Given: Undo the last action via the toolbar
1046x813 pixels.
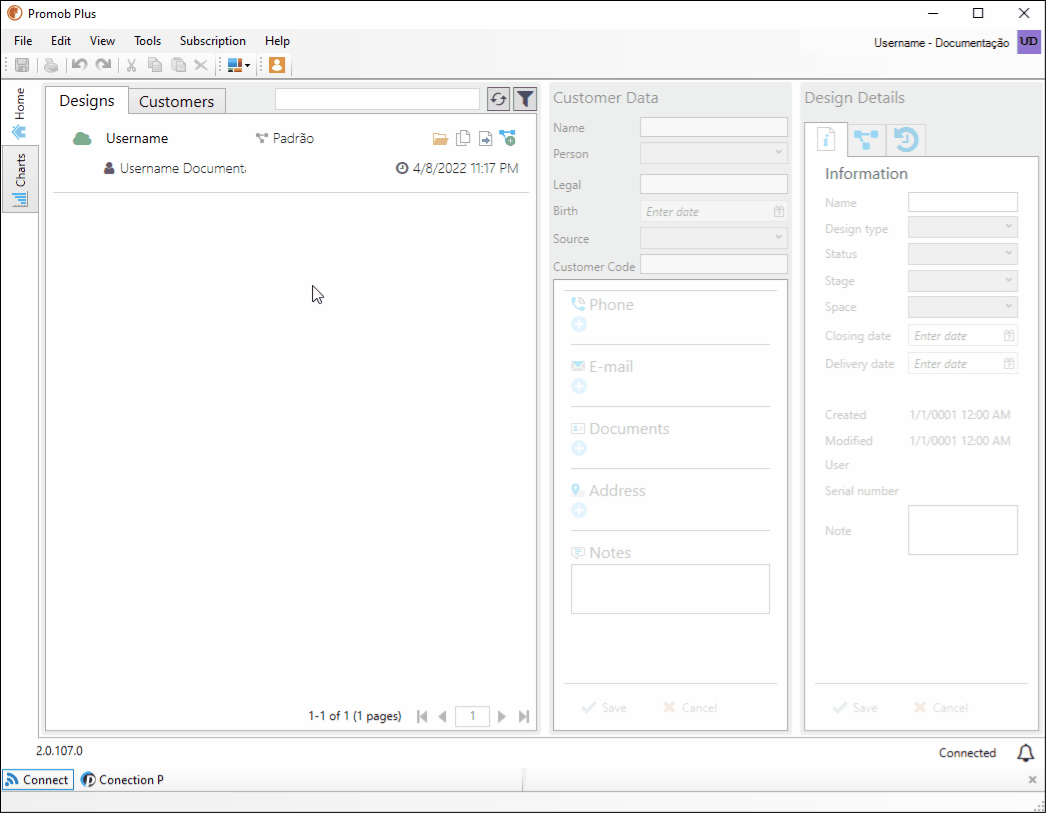Looking at the screenshot, I should (x=79, y=65).
